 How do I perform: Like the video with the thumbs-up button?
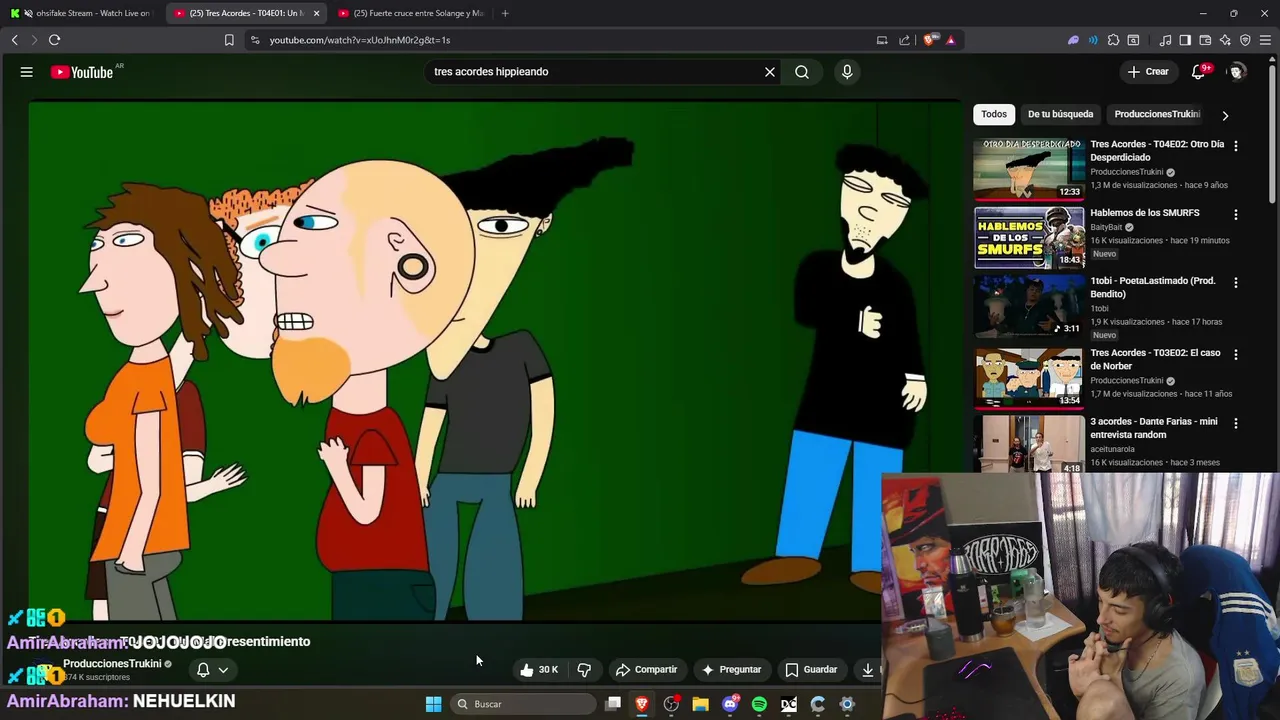538,670
